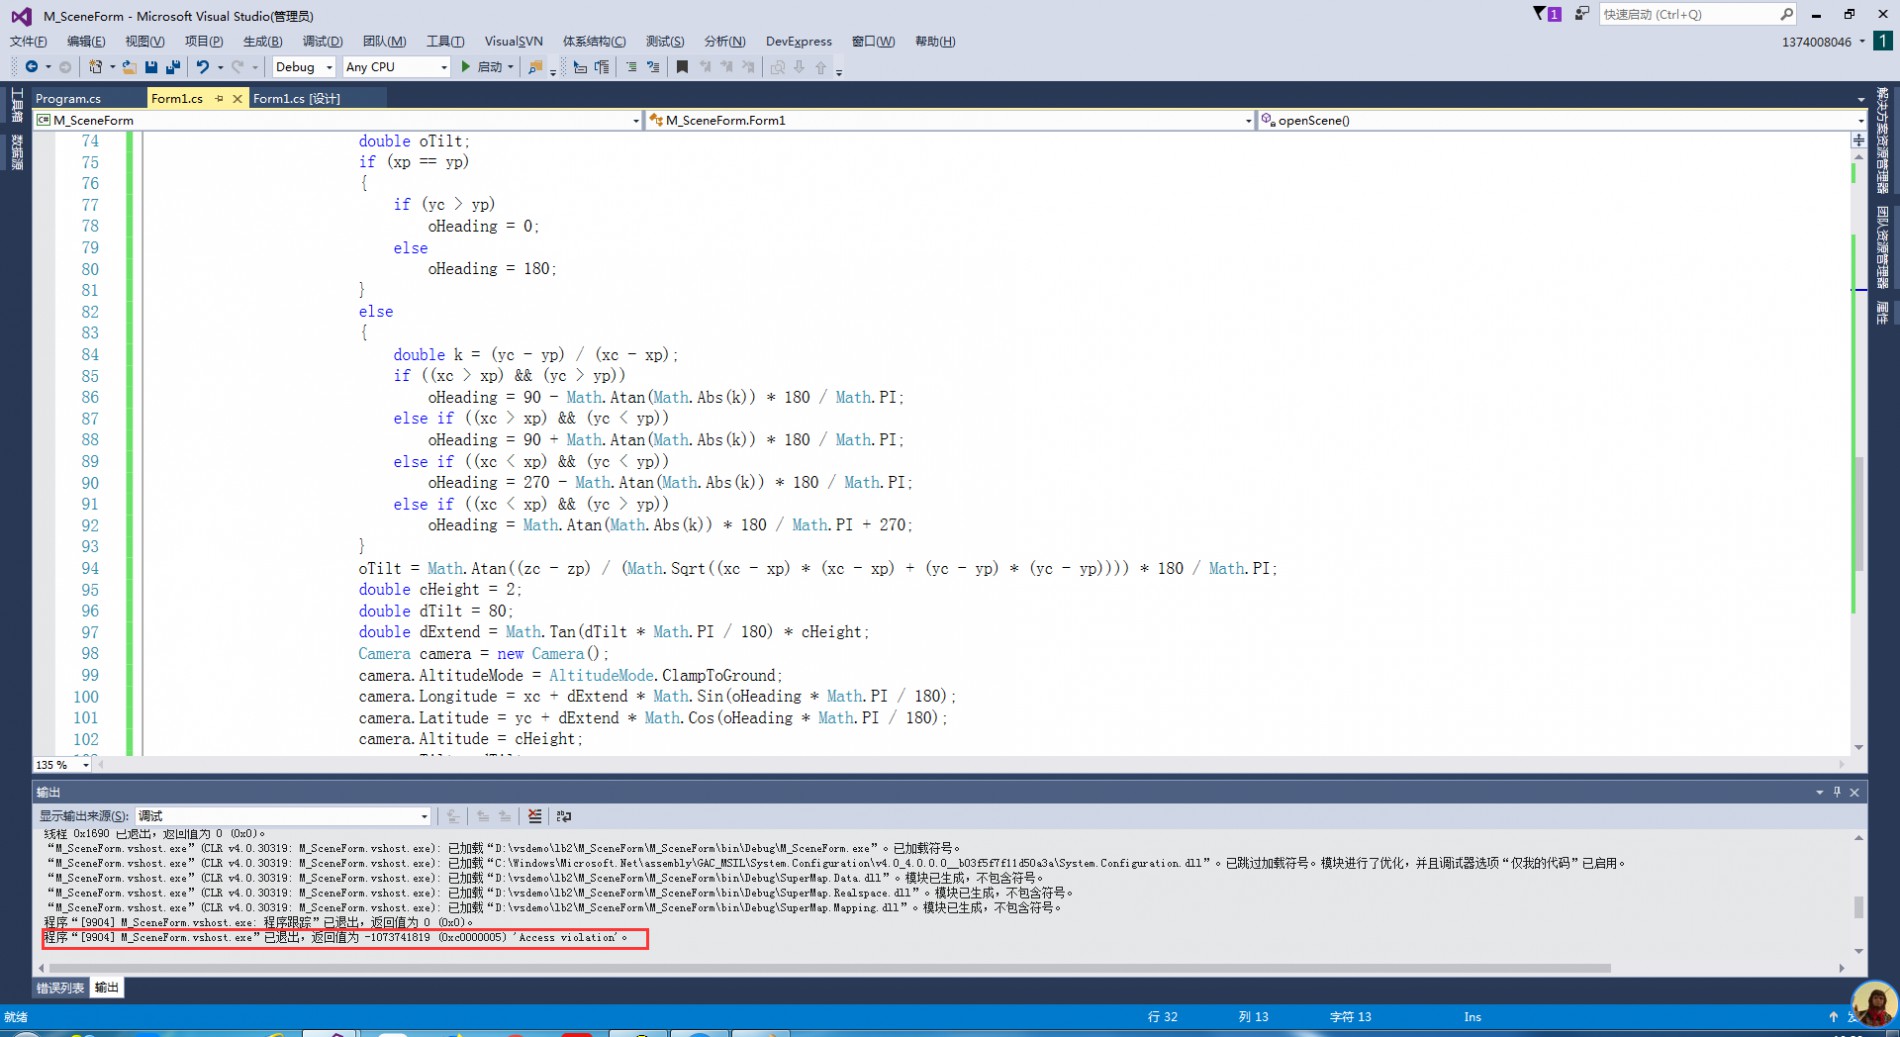Click the Undo arrow icon
This screenshot has width=1900, height=1037.
pyautogui.click(x=203, y=67)
